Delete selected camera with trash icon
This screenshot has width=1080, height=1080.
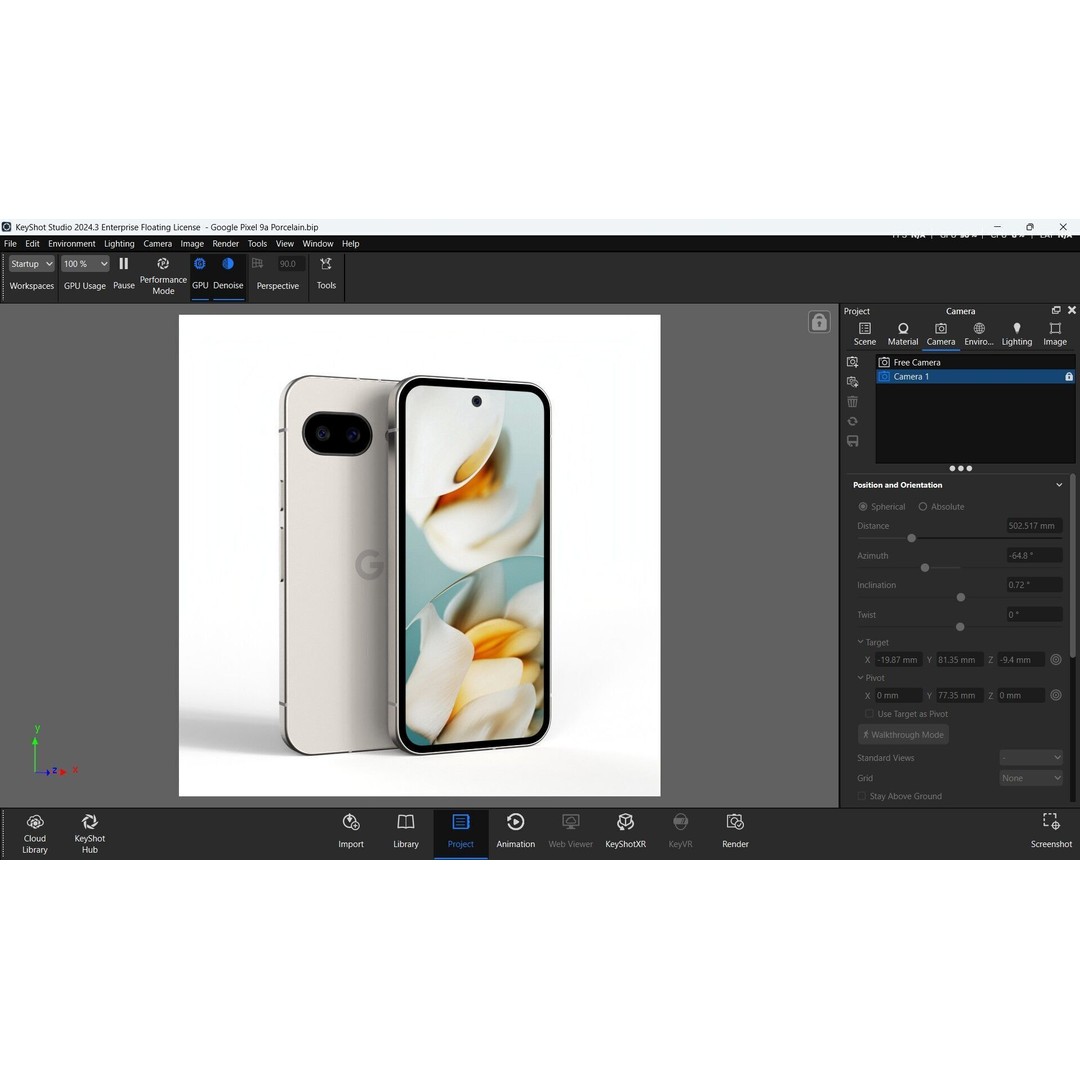[x=853, y=402]
